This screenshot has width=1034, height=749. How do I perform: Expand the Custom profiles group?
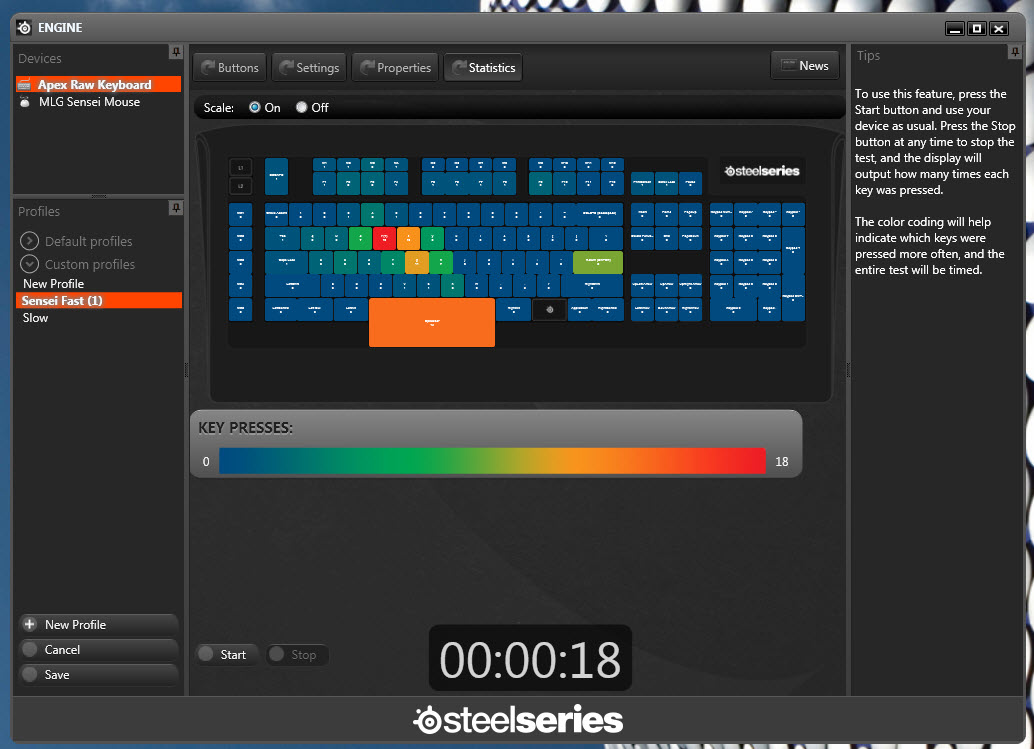pyautogui.click(x=29, y=264)
